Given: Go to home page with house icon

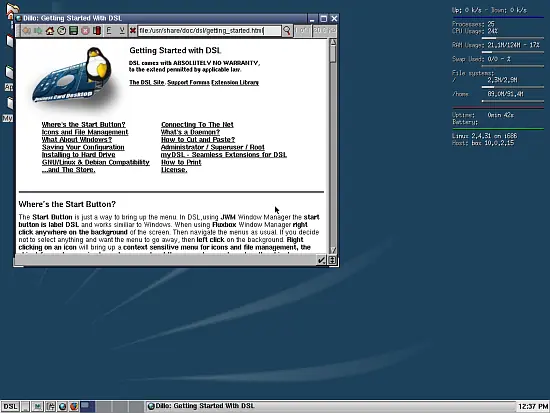Looking at the screenshot, I should click(x=50, y=31).
